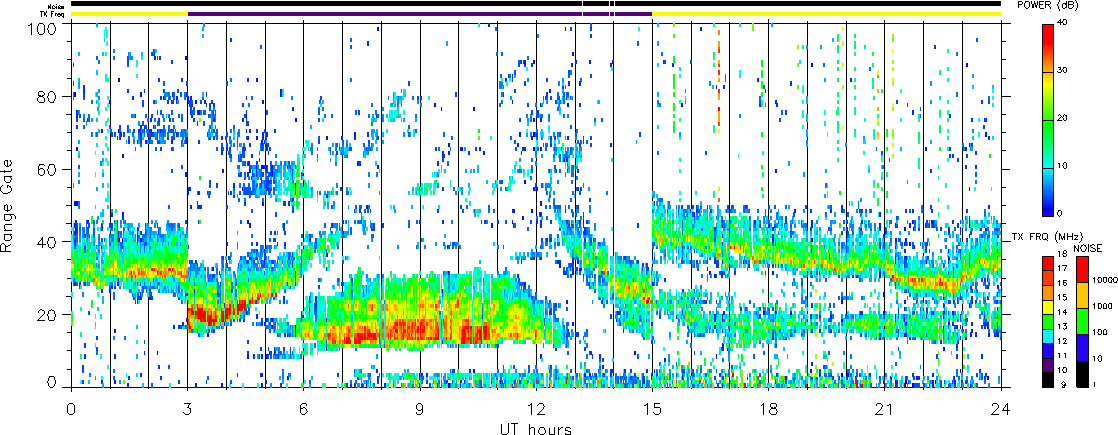1118x435 pixels.
Task: Click UT hours tick label 3
Action: click(188, 409)
